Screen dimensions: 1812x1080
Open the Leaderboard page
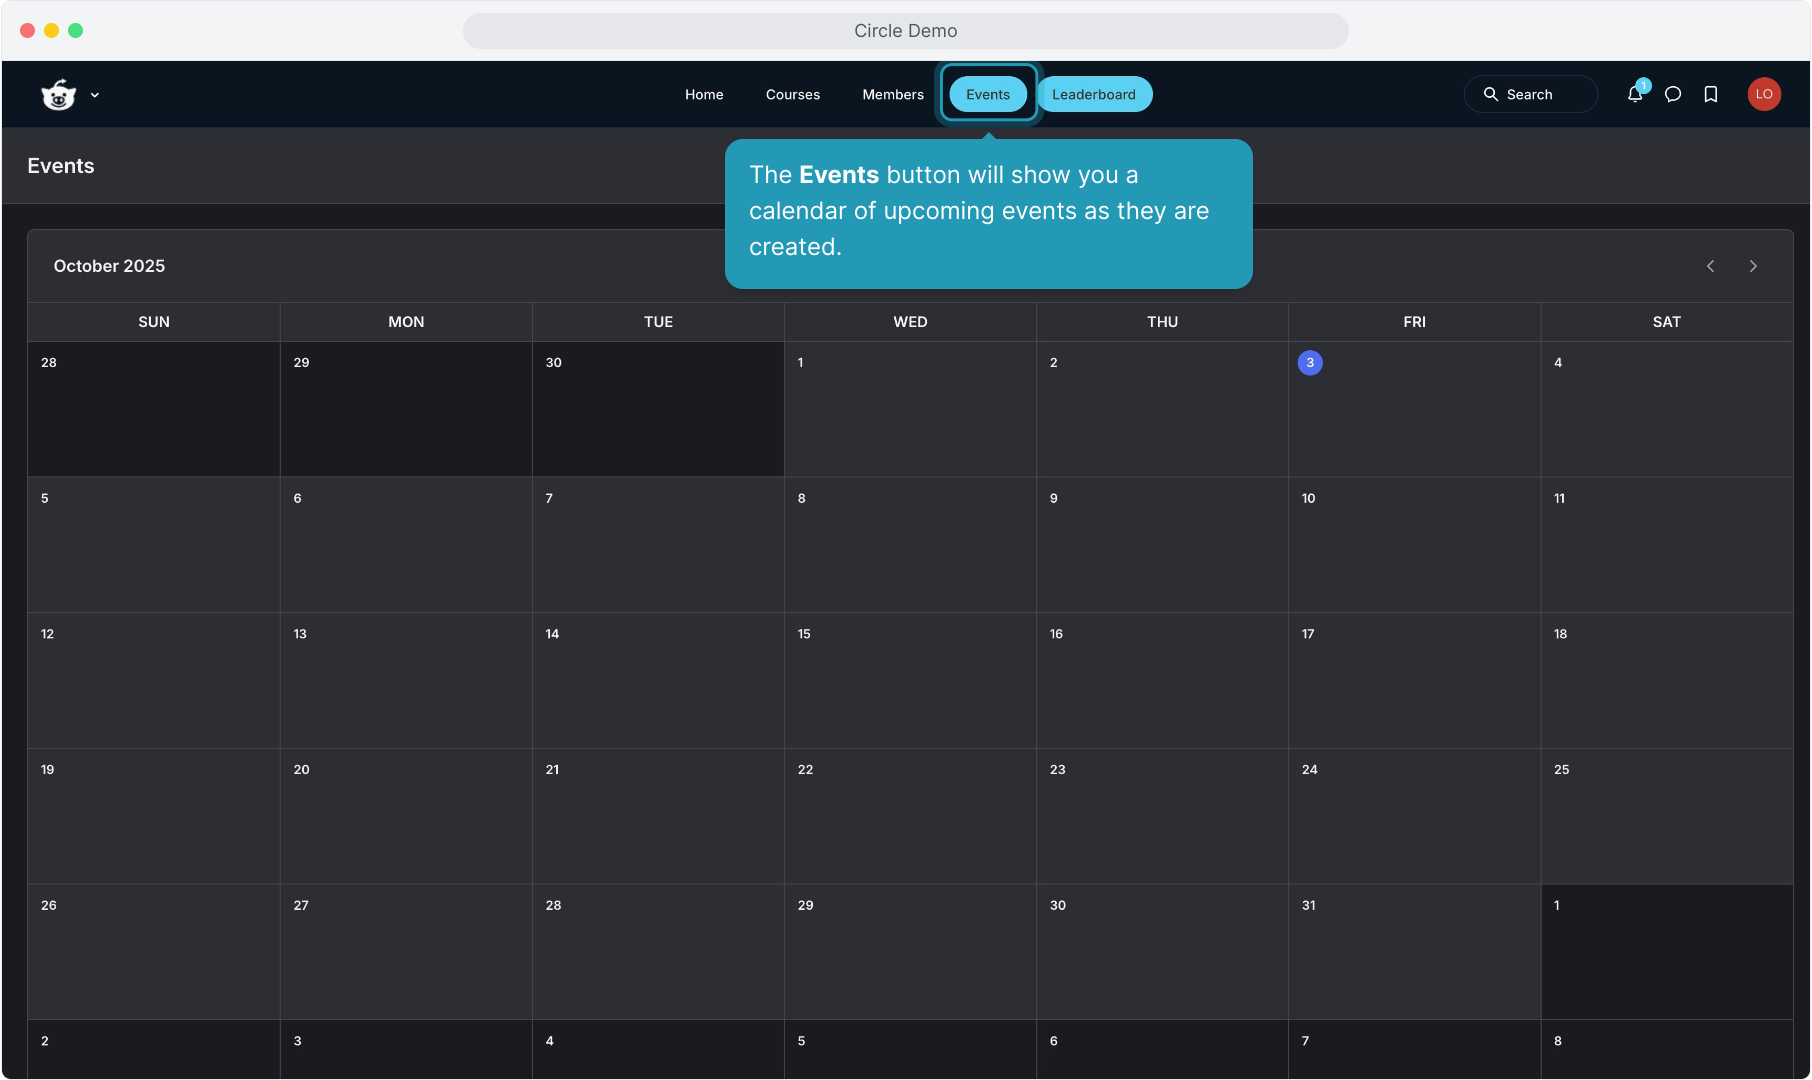click(1094, 94)
